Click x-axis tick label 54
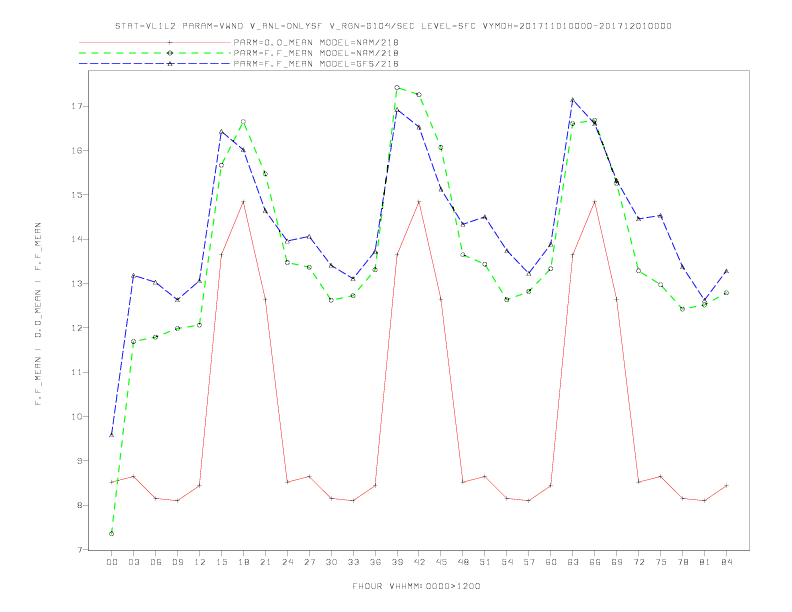792x612 pixels. click(507, 562)
